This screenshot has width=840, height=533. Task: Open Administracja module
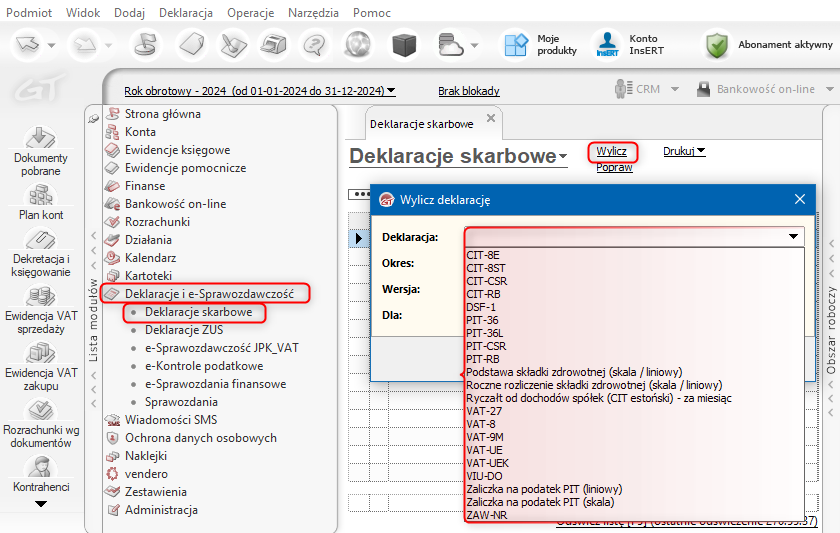(x=161, y=510)
